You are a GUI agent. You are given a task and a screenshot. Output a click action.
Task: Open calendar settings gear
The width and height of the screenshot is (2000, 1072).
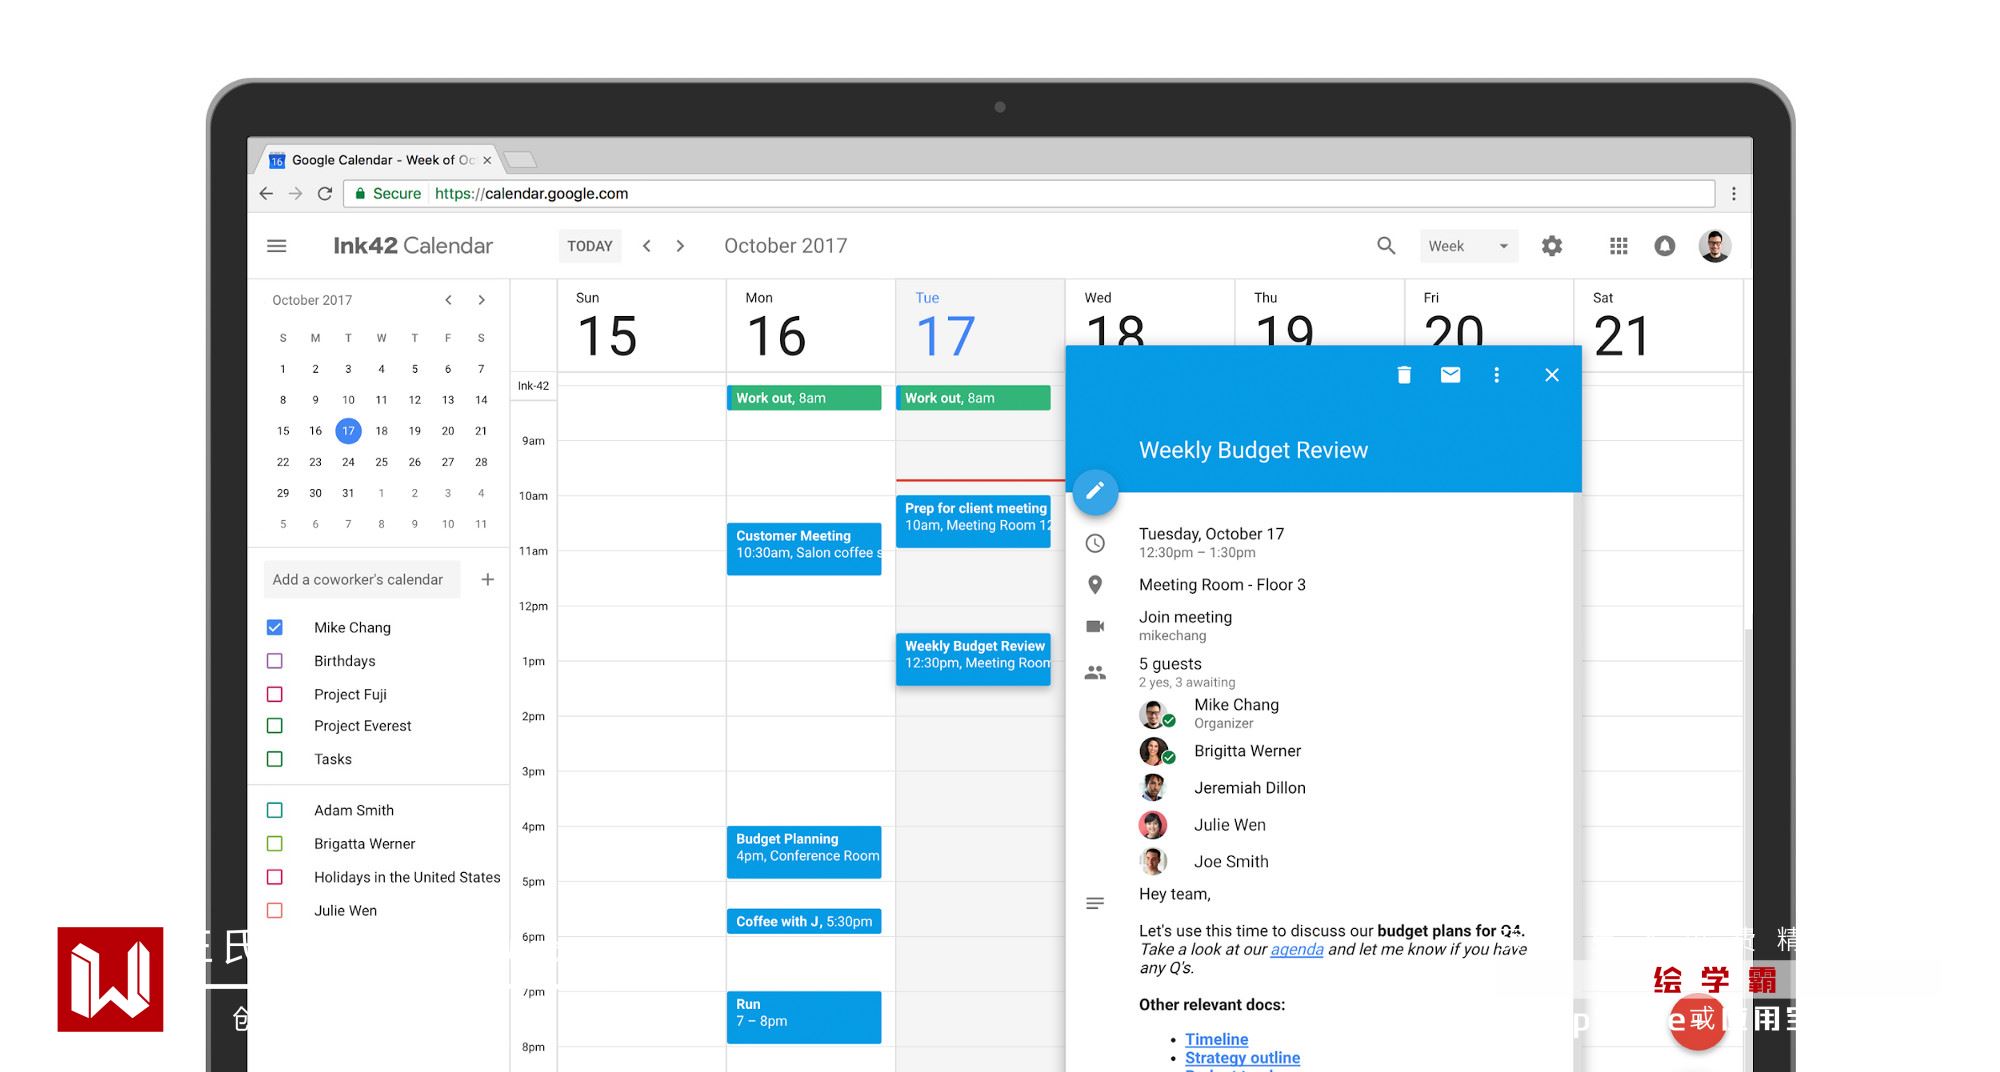click(x=1552, y=246)
